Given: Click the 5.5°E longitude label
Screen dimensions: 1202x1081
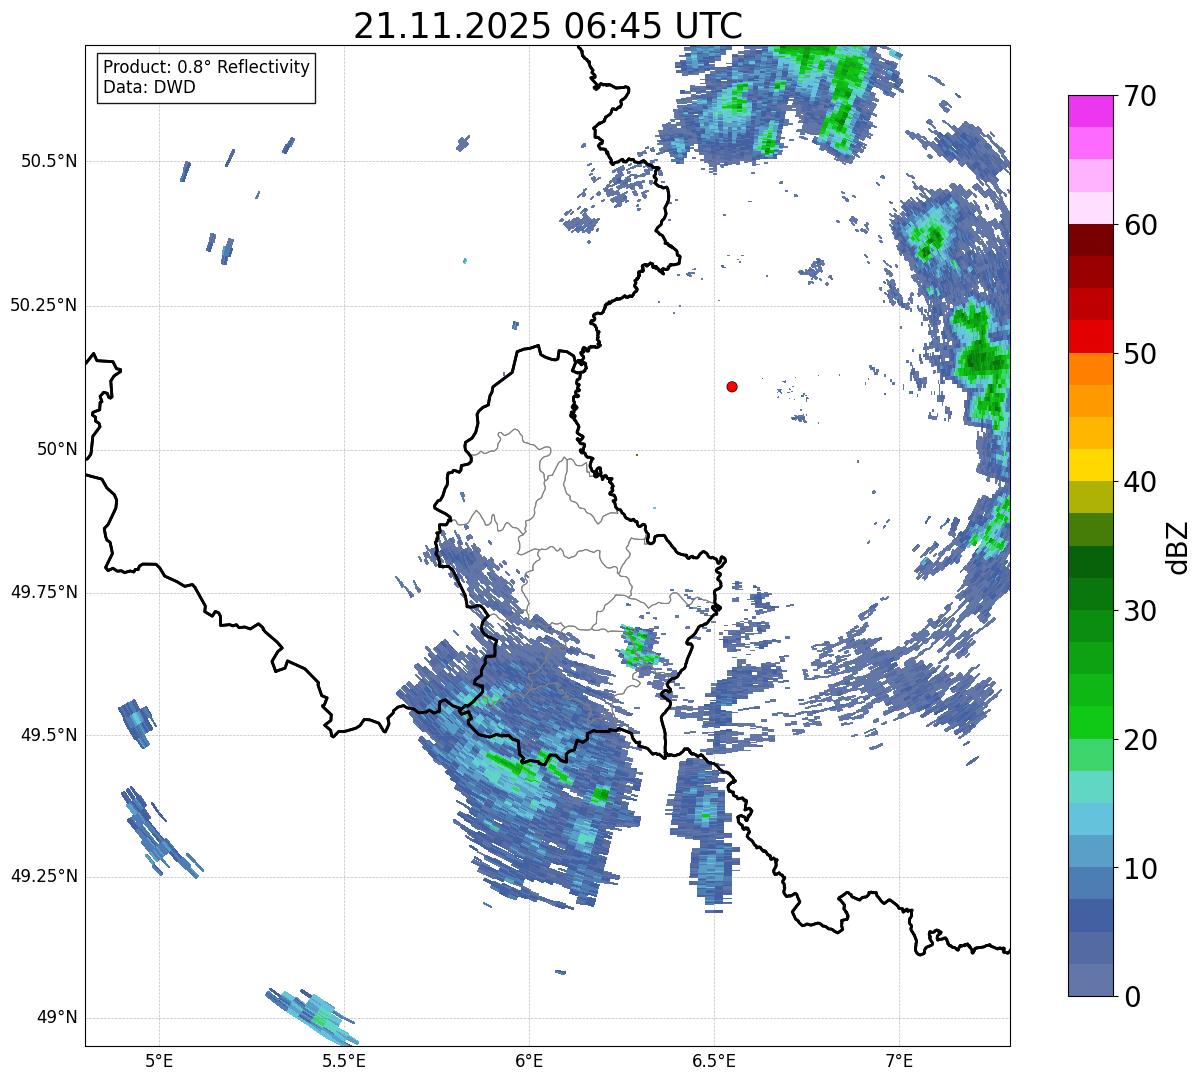Looking at the screenshot, I should [x=344, y=1061].
